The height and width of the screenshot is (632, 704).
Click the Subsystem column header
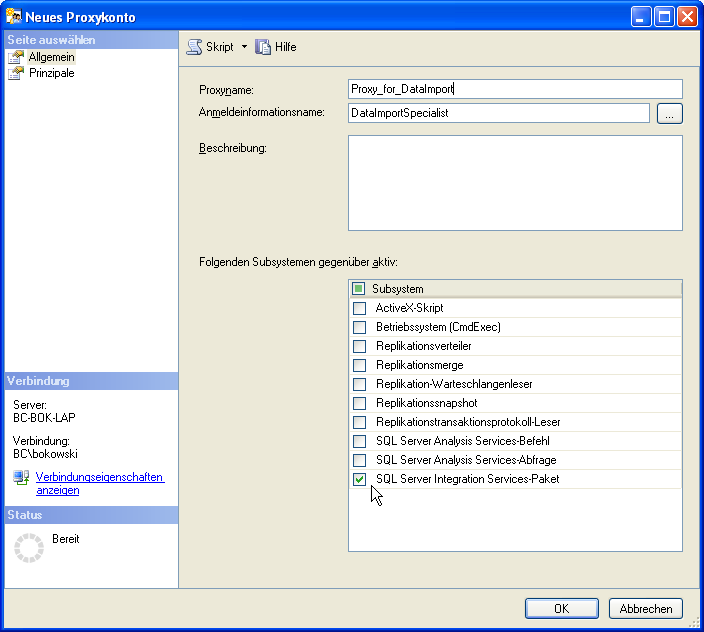click(x=515, y=289)
